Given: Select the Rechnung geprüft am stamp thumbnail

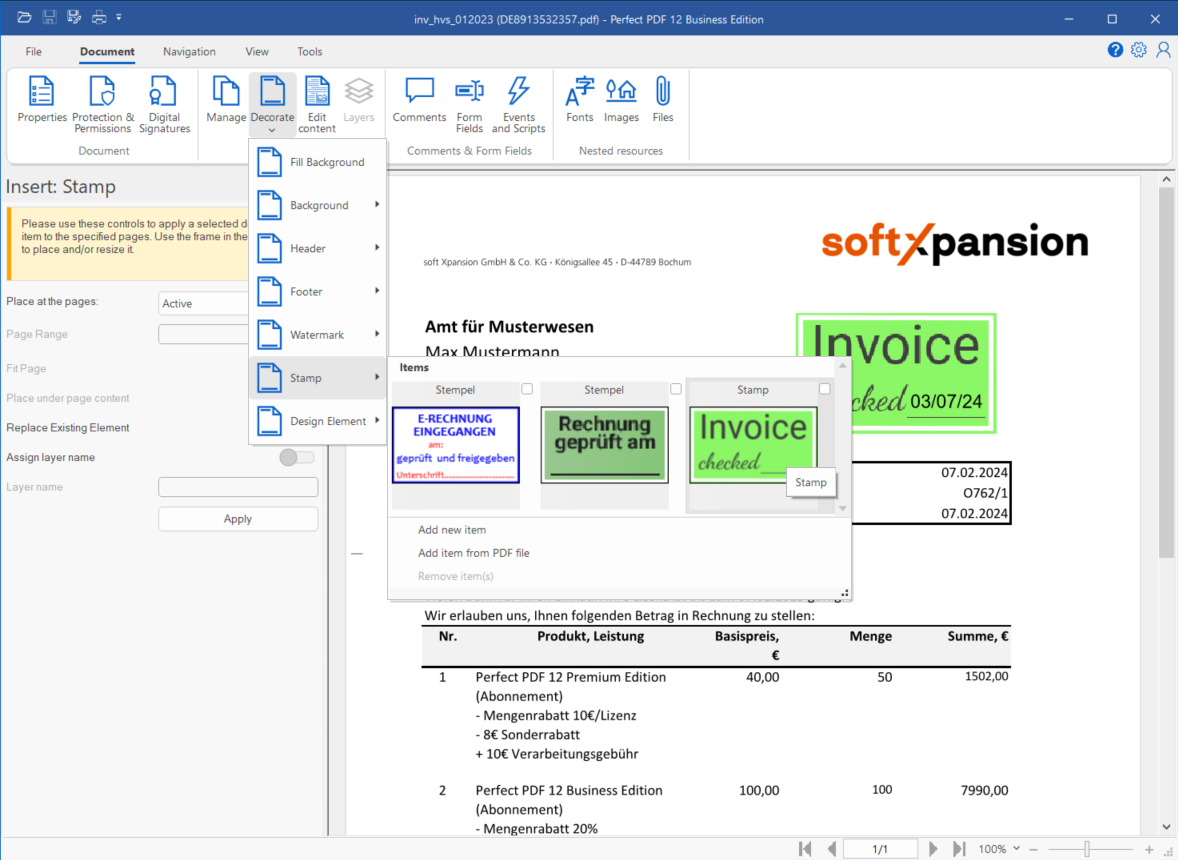Looking at the screenshot, I should [x=604, y=444].
